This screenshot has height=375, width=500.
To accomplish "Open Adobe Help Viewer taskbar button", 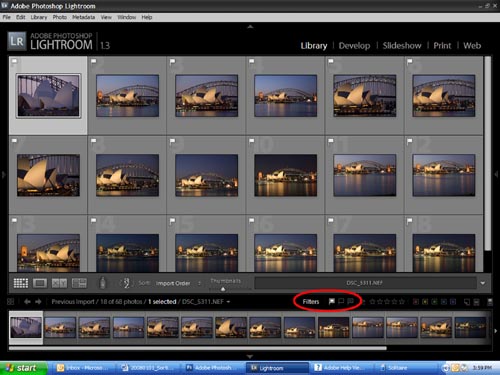I will pyautogui.click(x=342, y=368).
